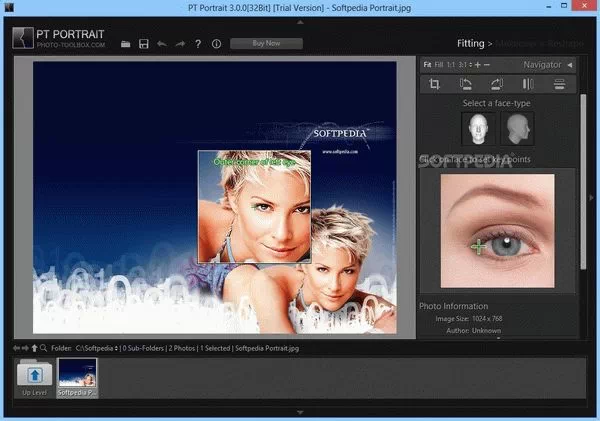The height and width of the screenshot is (421, 600).
Task: Rotate image counter-clockwise
Action: (465, 84)
